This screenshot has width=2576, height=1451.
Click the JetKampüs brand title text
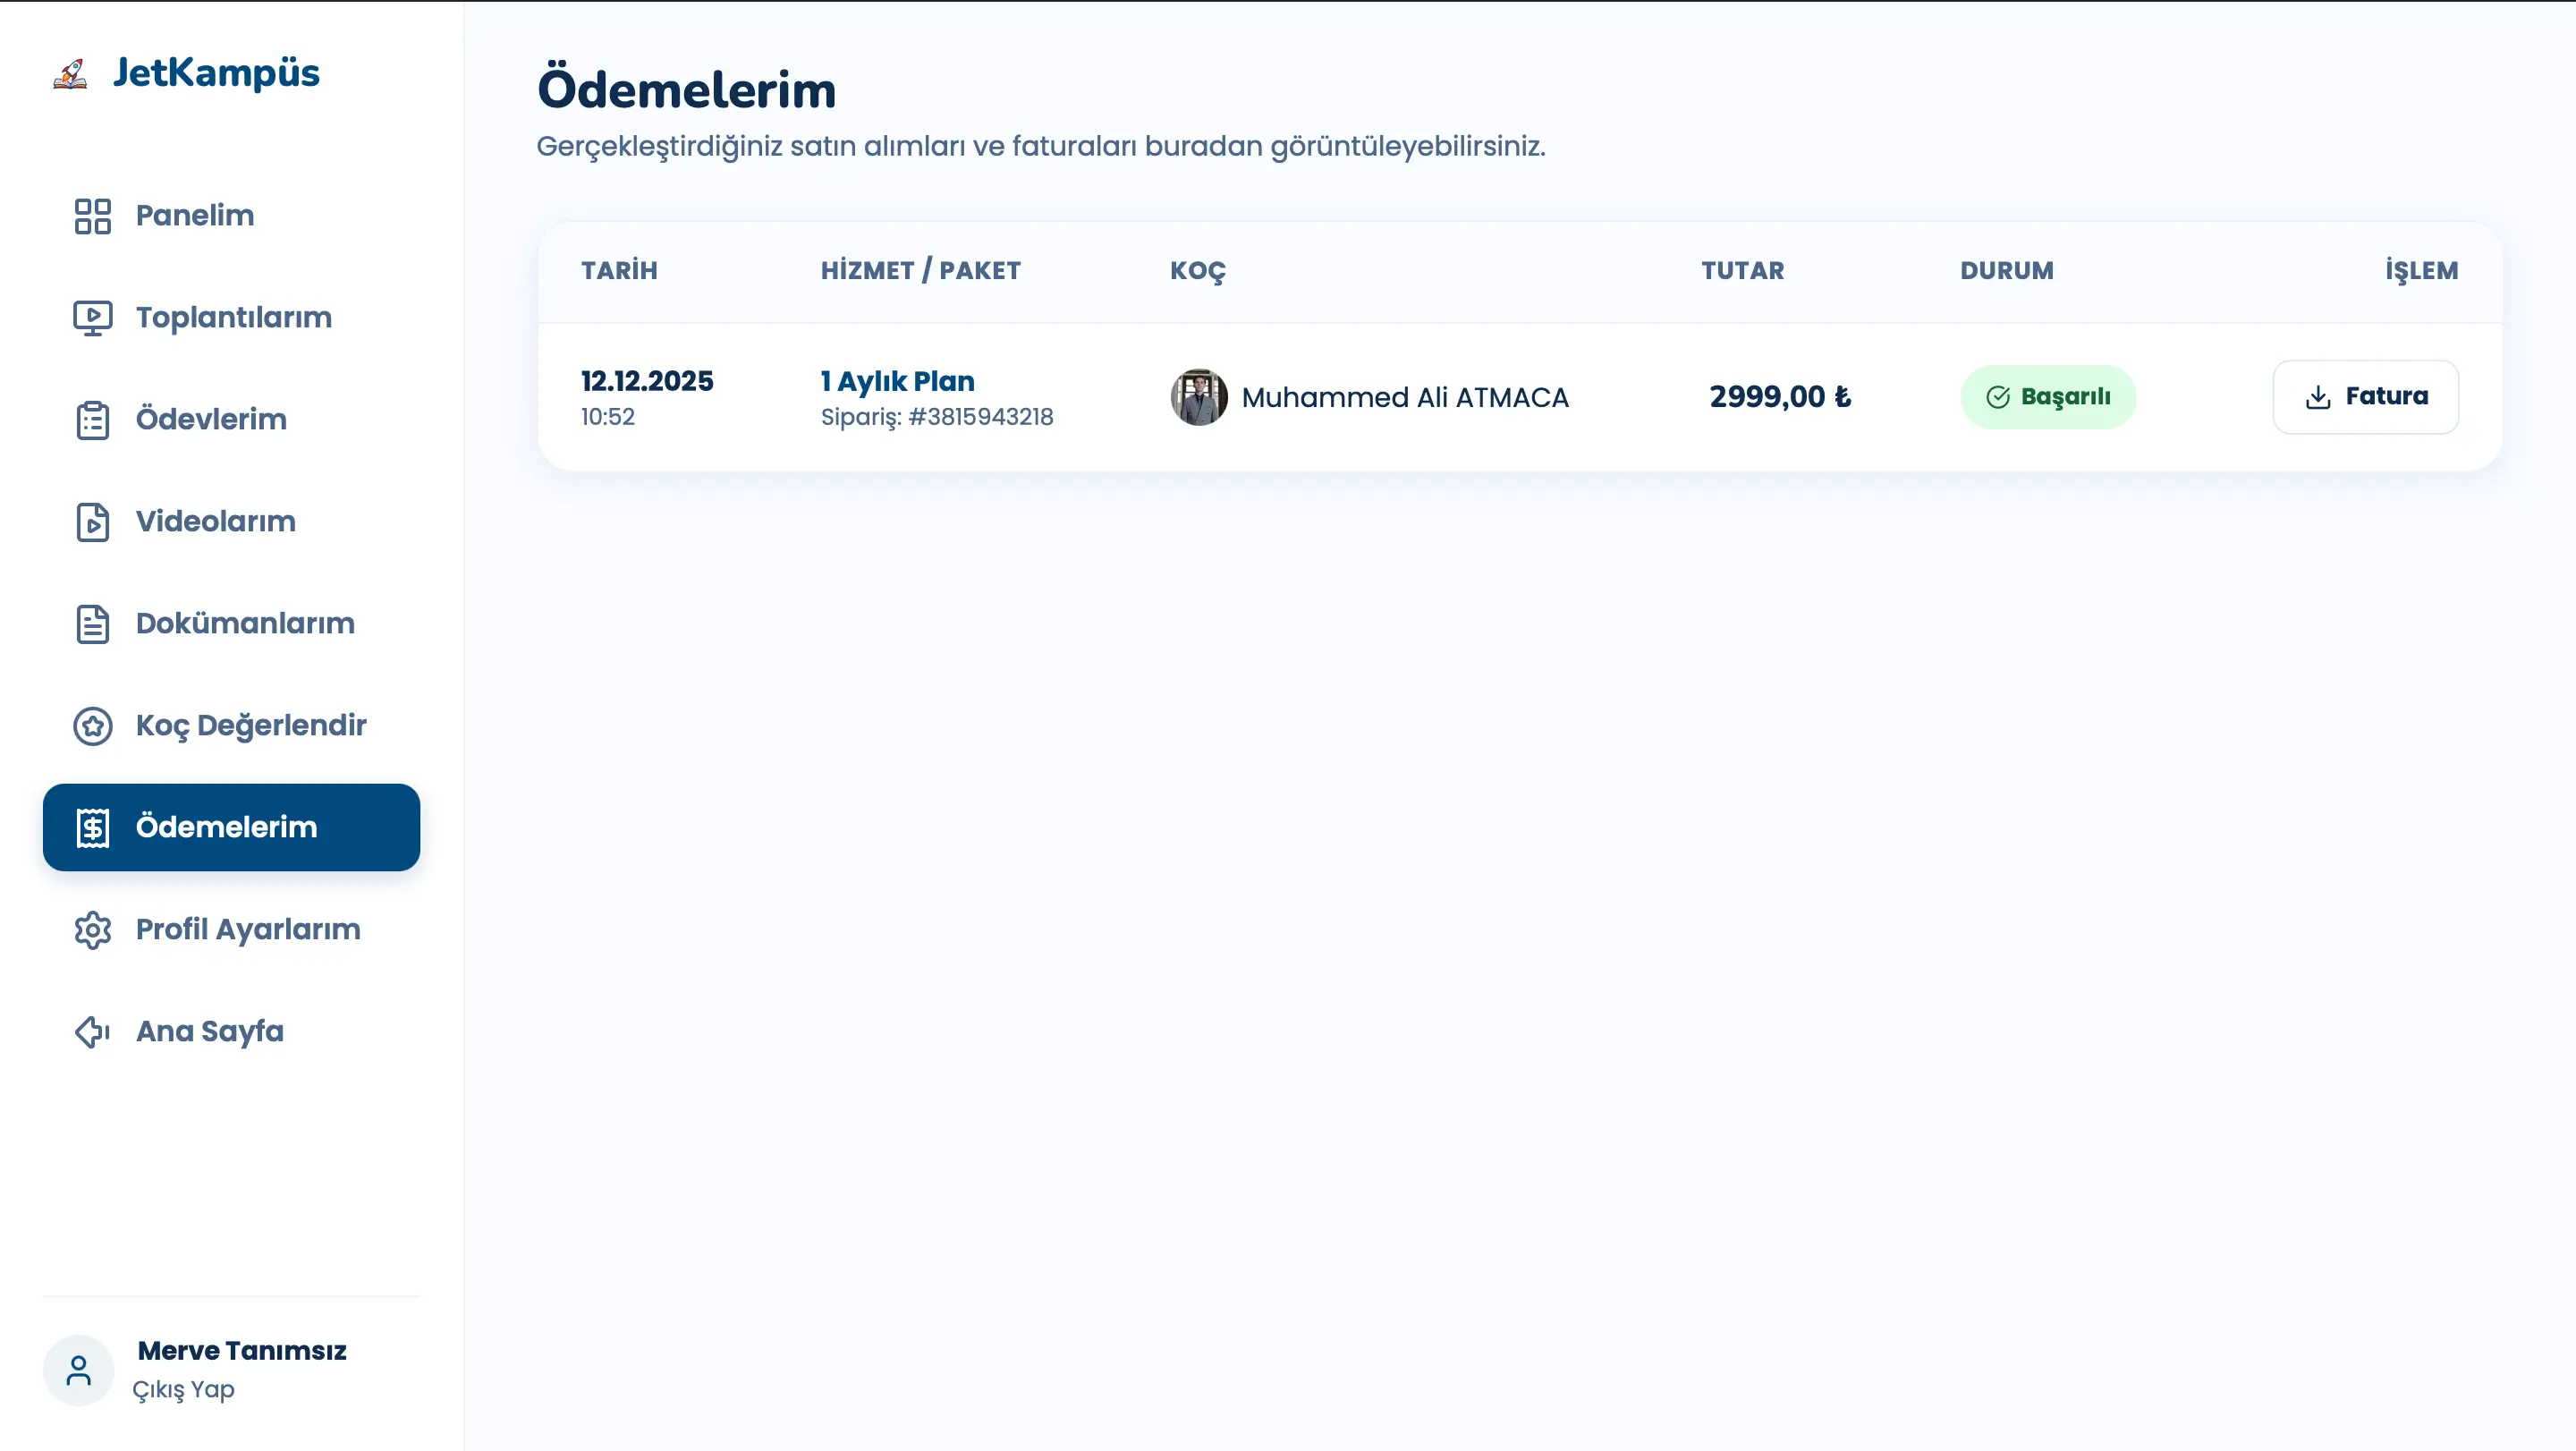pyautogui.click(x=216, y=73)
